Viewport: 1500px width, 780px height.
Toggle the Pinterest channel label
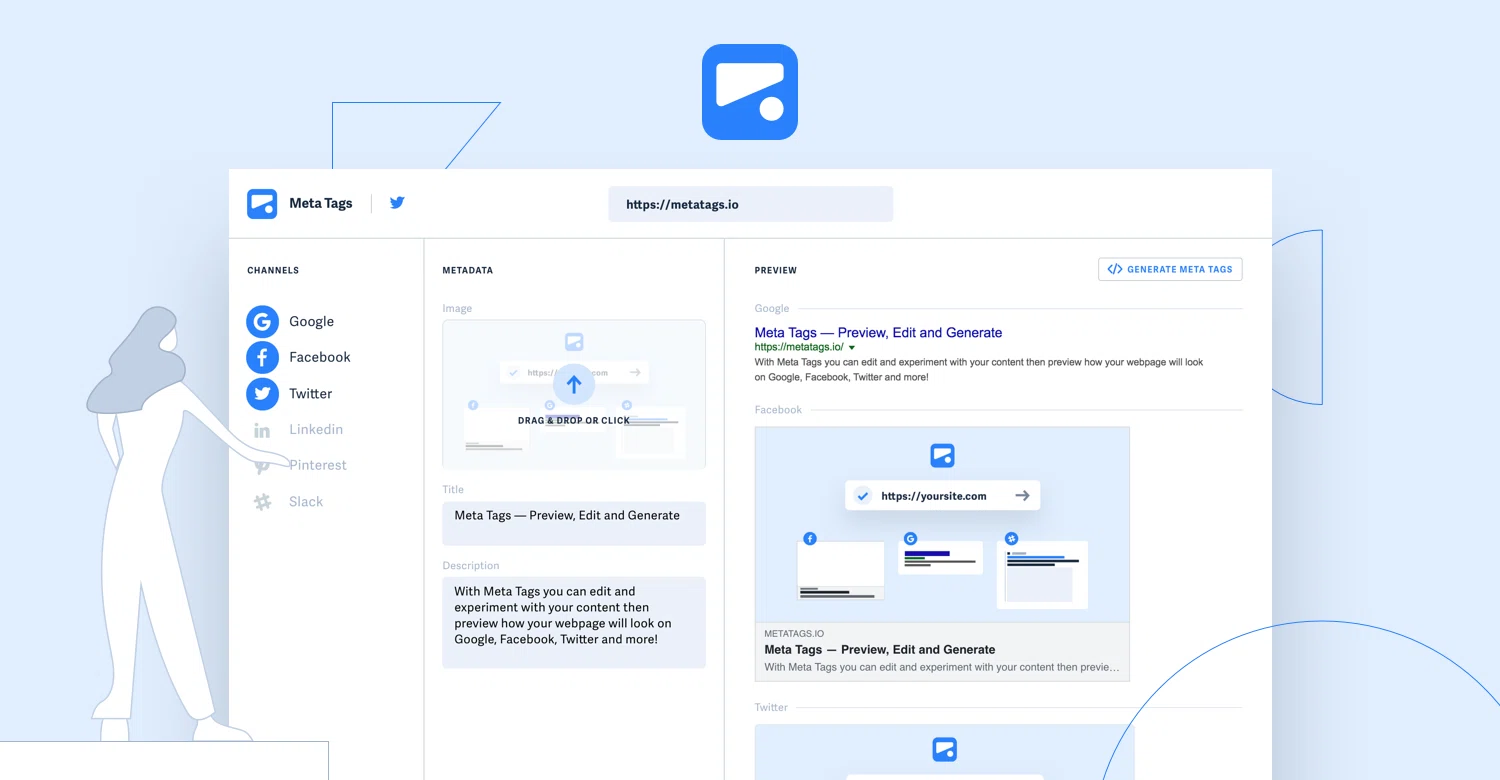pyautogui.click(x=318, y=465)
